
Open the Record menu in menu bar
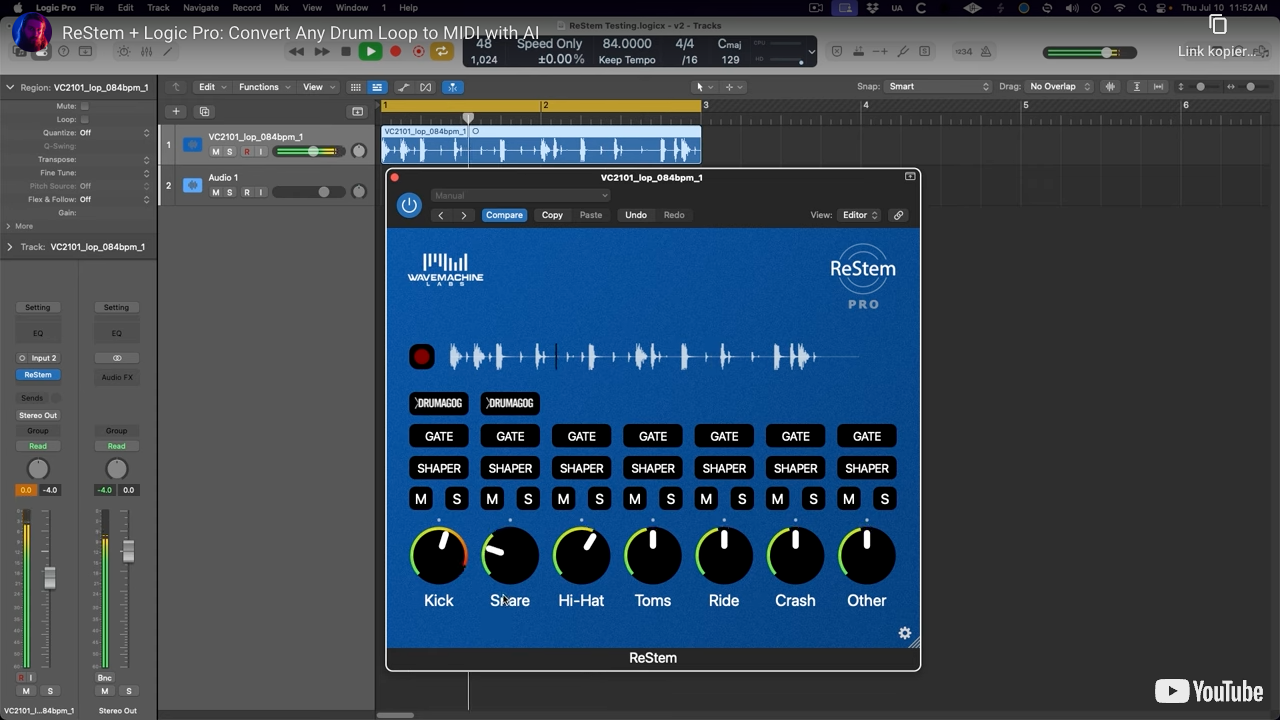(246, 8)
